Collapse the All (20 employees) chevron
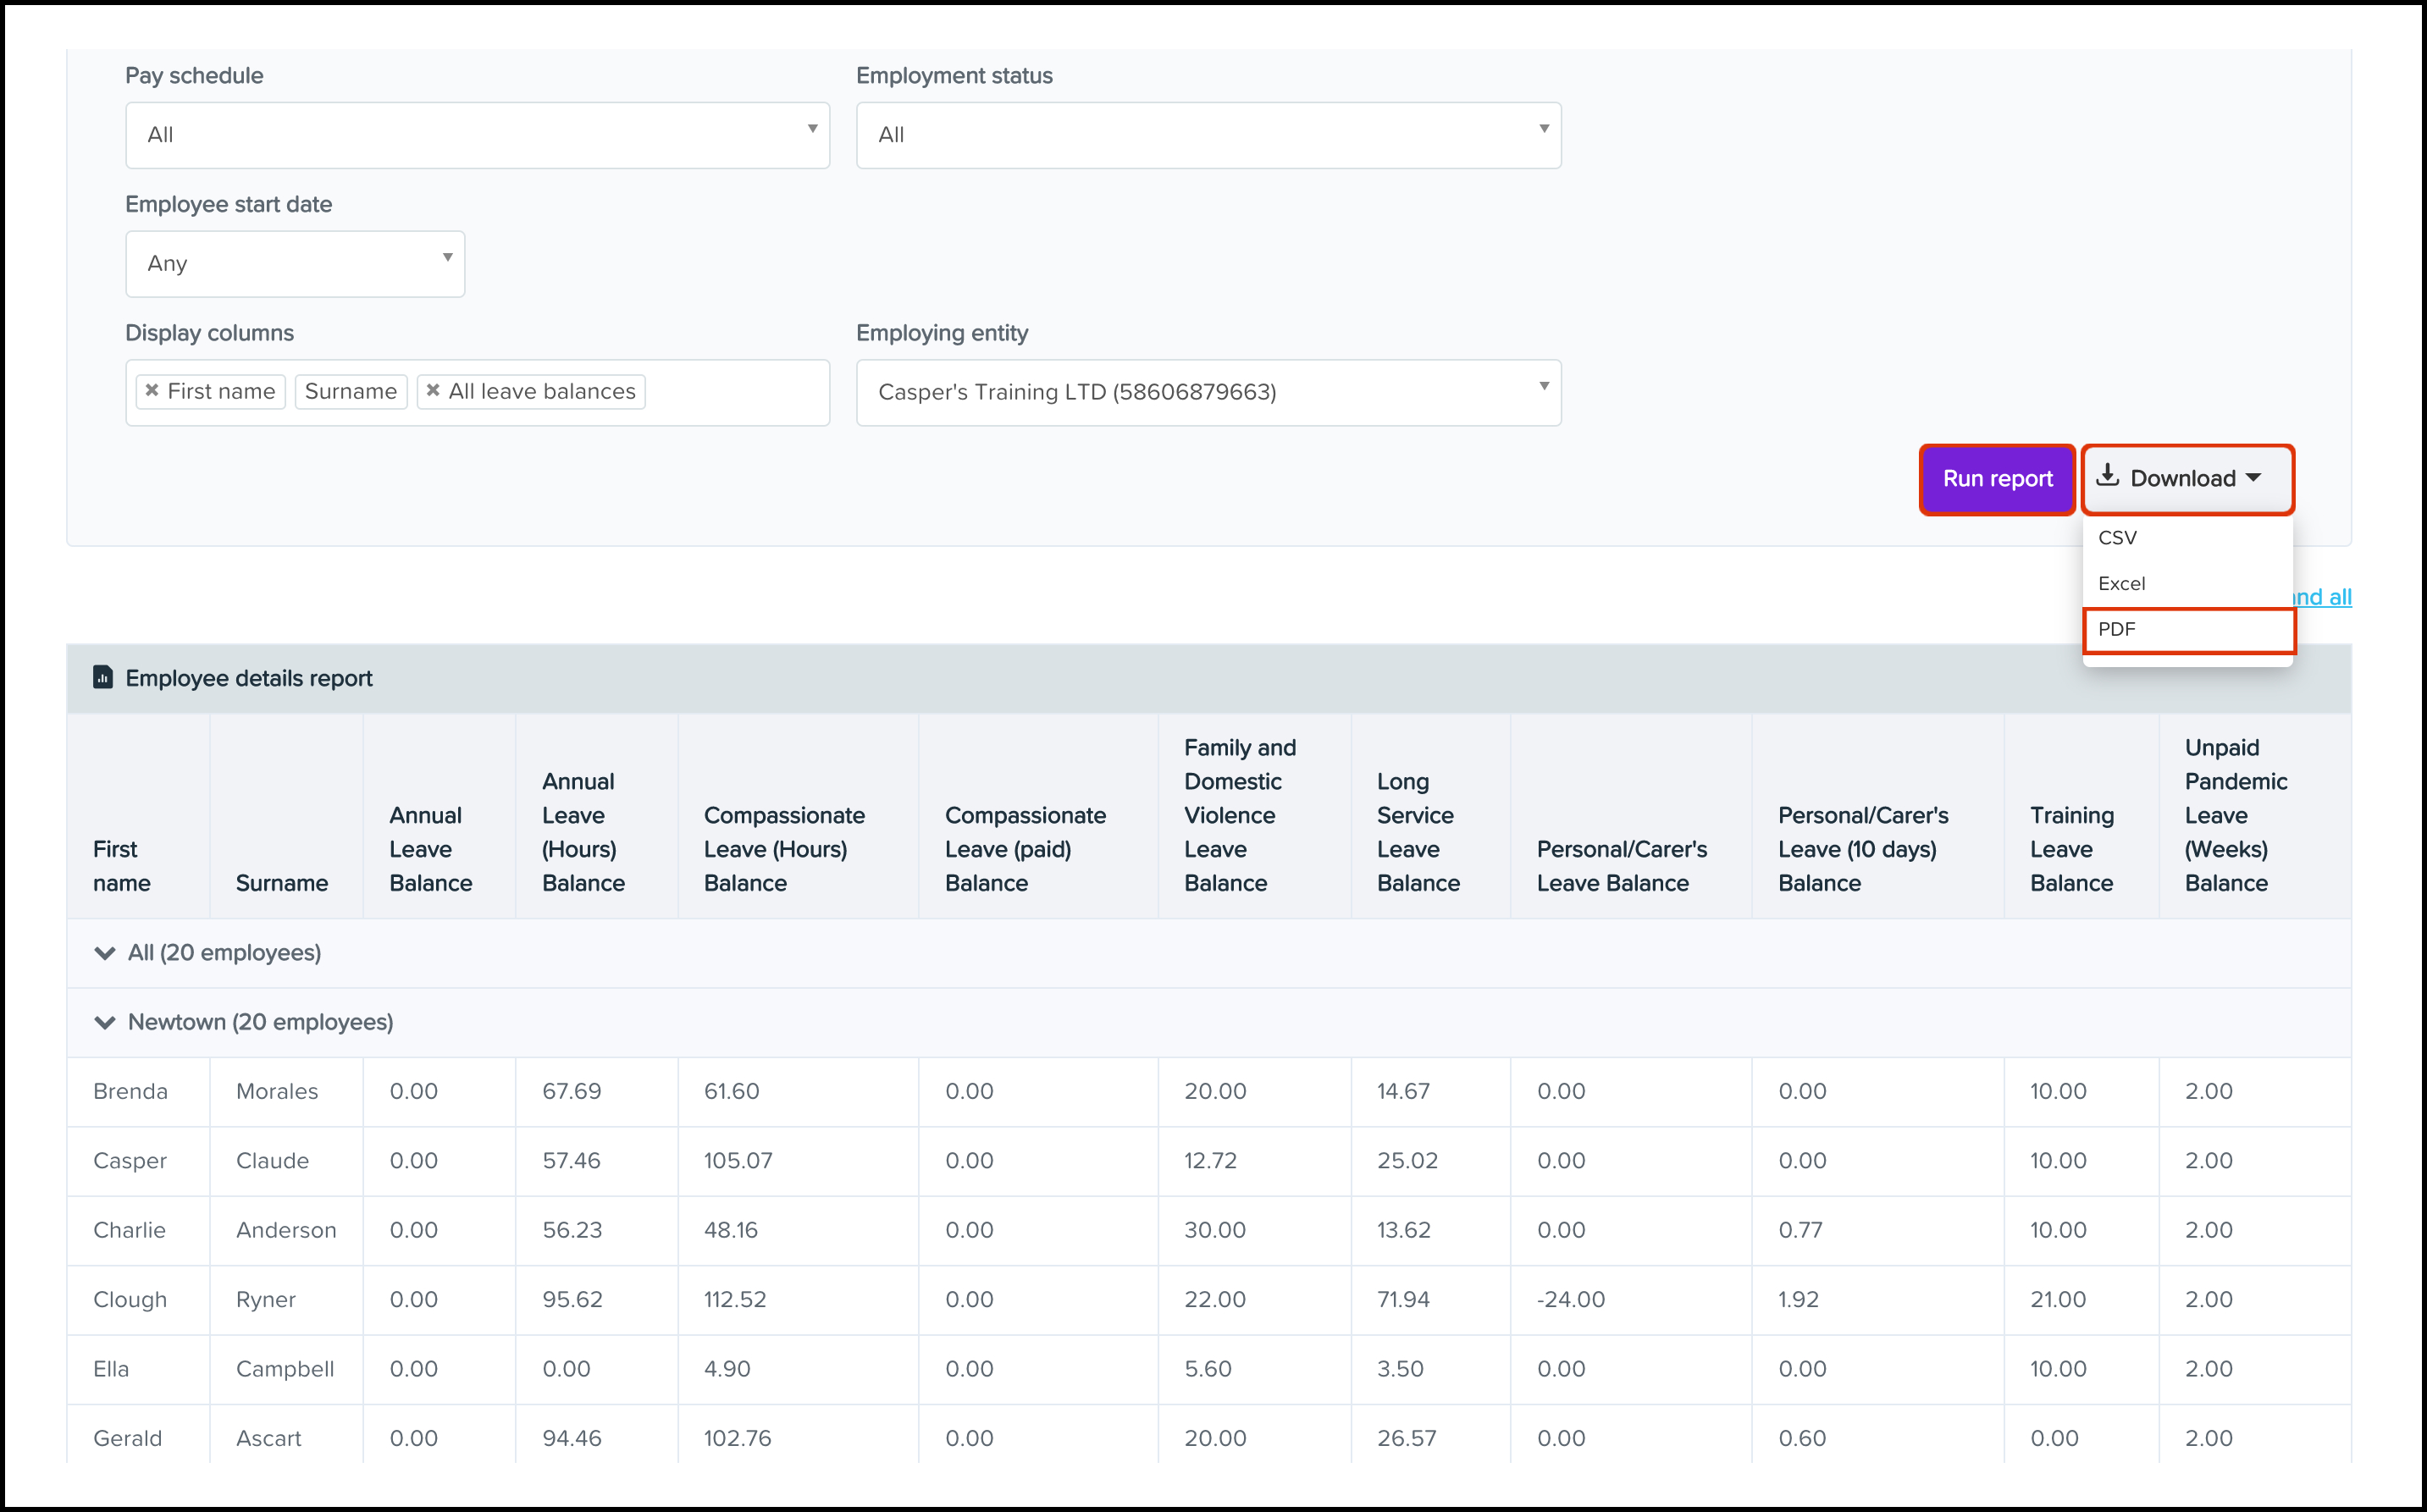 pos(104,953)
